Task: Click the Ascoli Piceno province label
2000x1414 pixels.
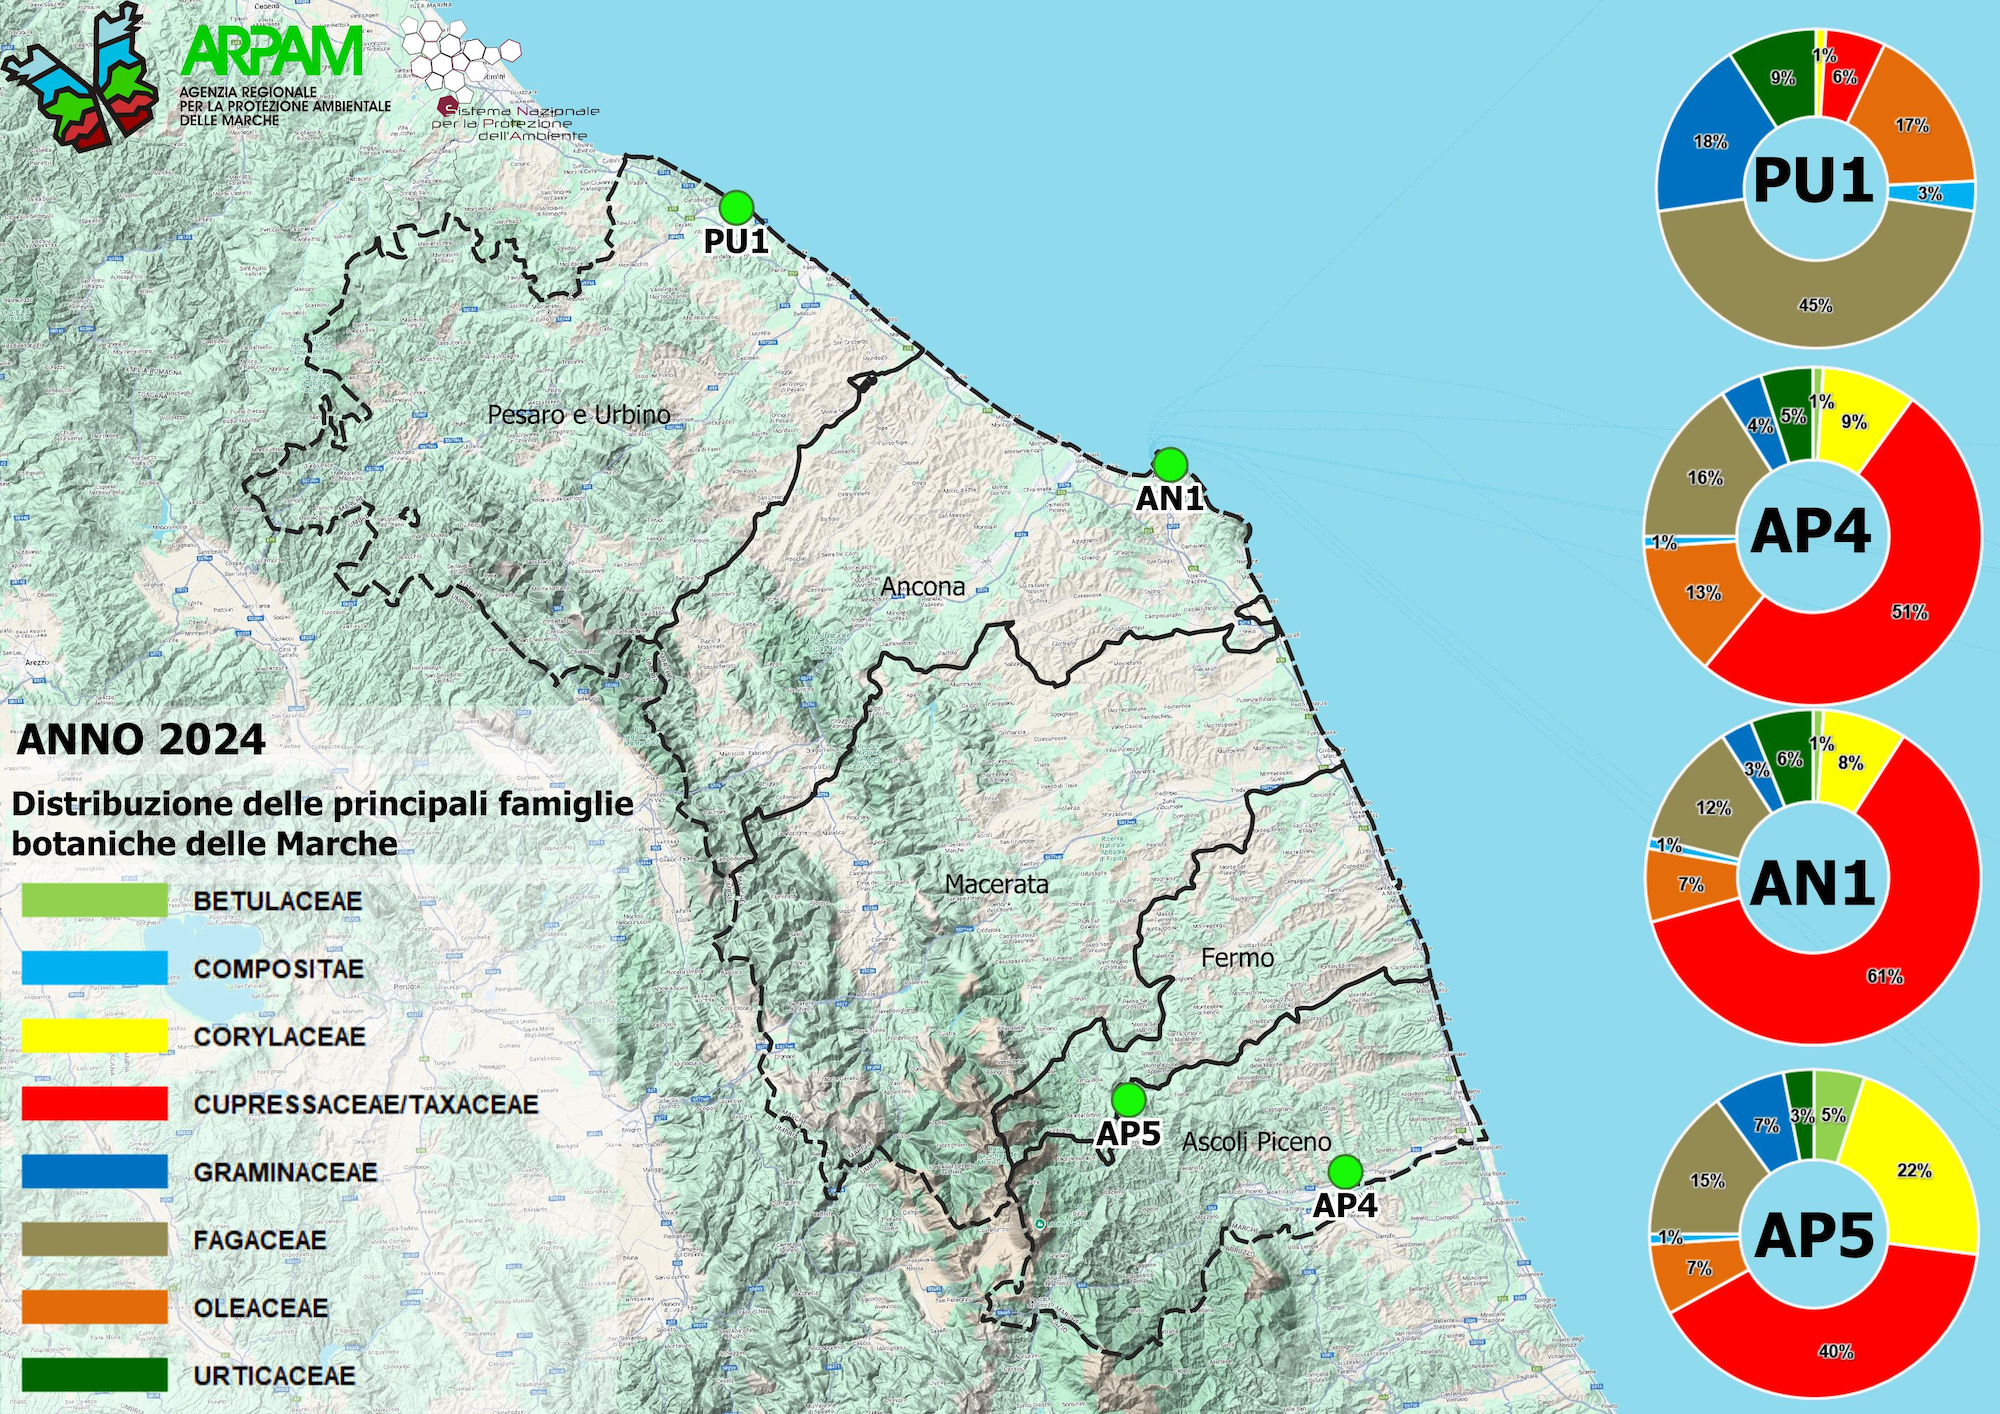Action: [x=1257, y=1142]
